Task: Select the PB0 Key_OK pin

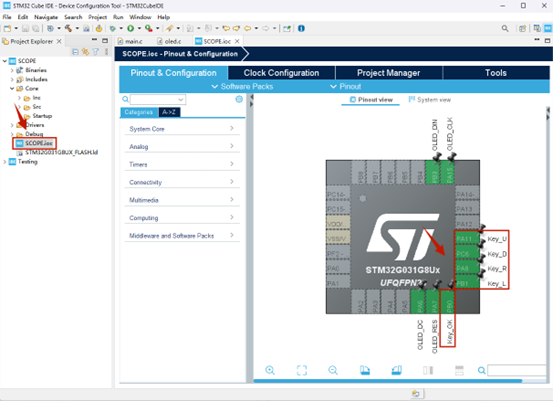Action: 448,302
